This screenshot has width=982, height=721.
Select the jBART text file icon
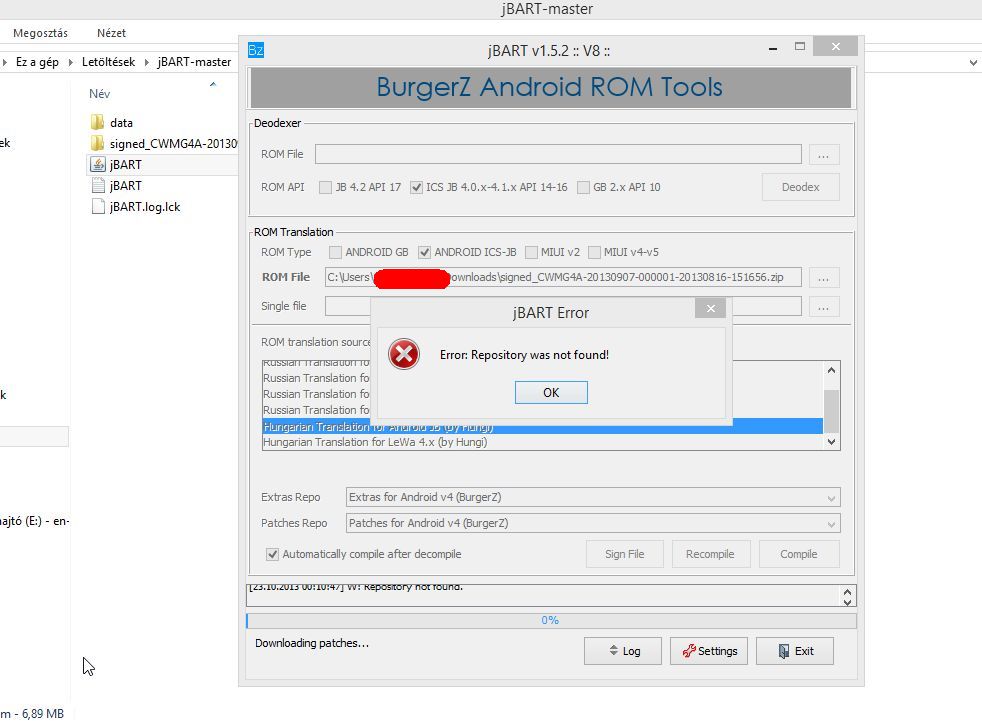click(98, 185)
